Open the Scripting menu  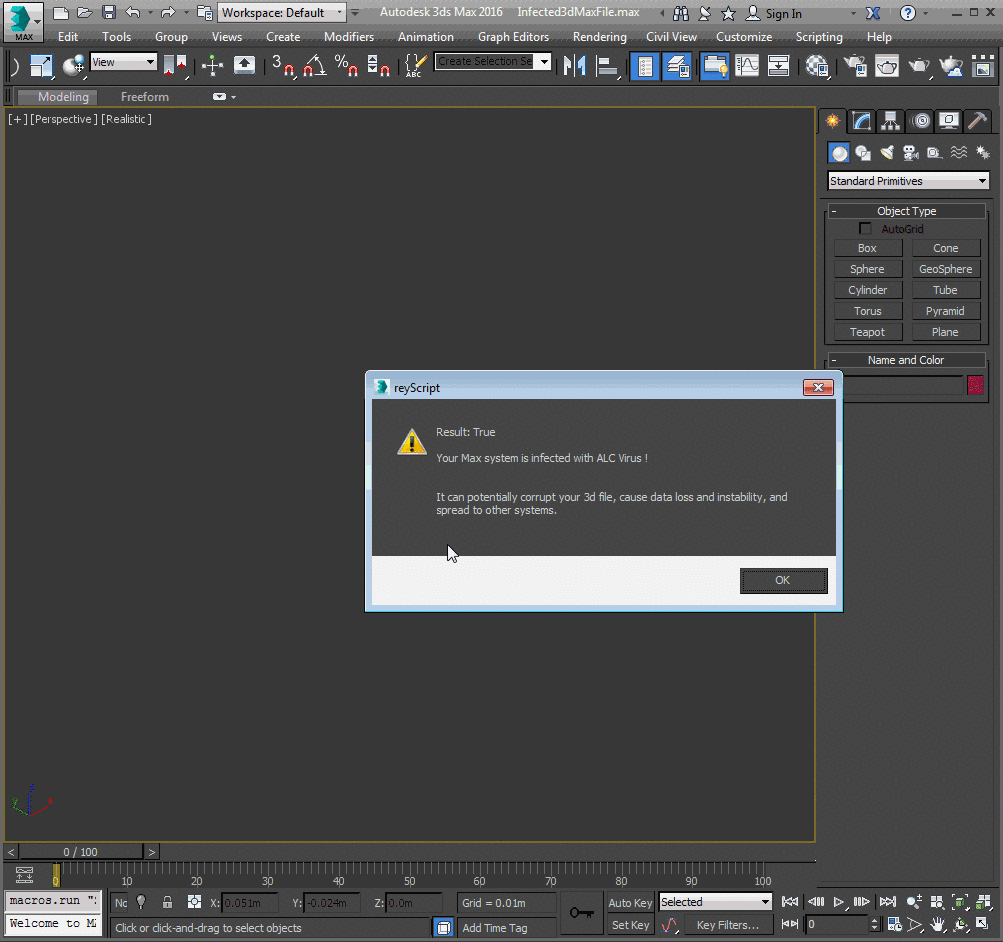coord(819,37)
